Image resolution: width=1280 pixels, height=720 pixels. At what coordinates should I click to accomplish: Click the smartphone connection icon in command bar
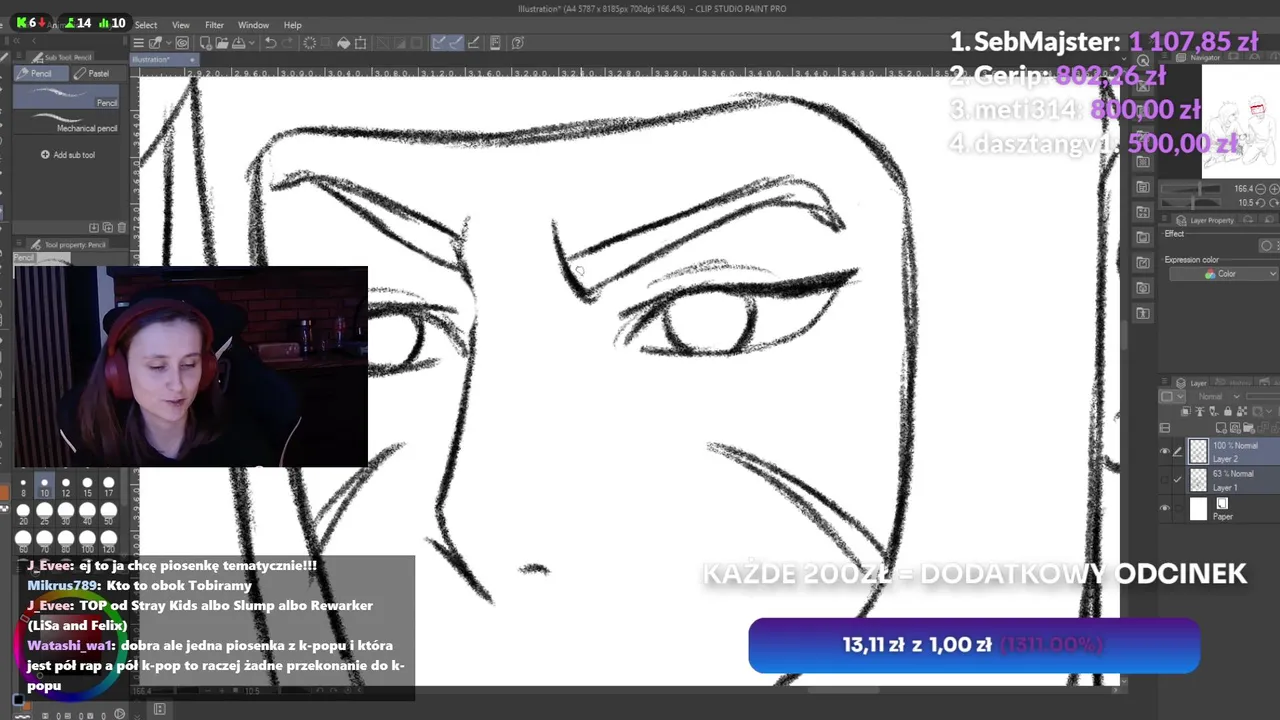coord(495,42)
